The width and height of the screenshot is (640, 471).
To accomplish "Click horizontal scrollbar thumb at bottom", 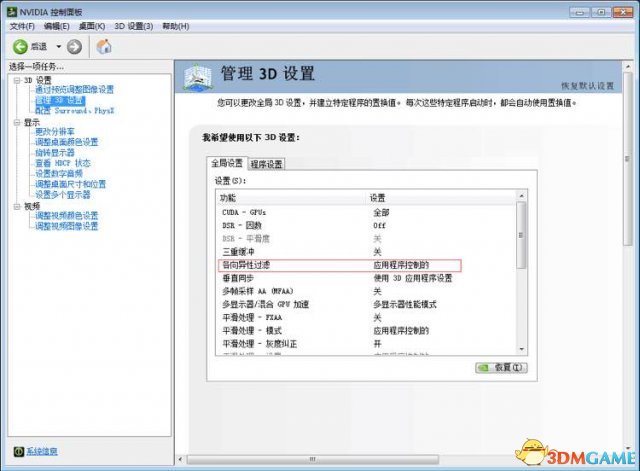I will pos(313,460).
